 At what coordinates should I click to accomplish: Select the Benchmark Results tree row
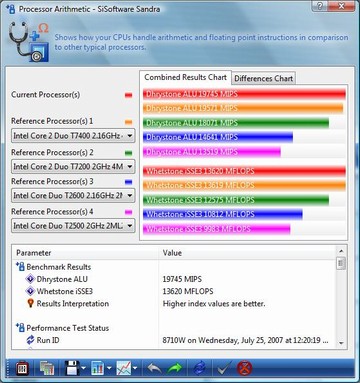tap(174, 267)
